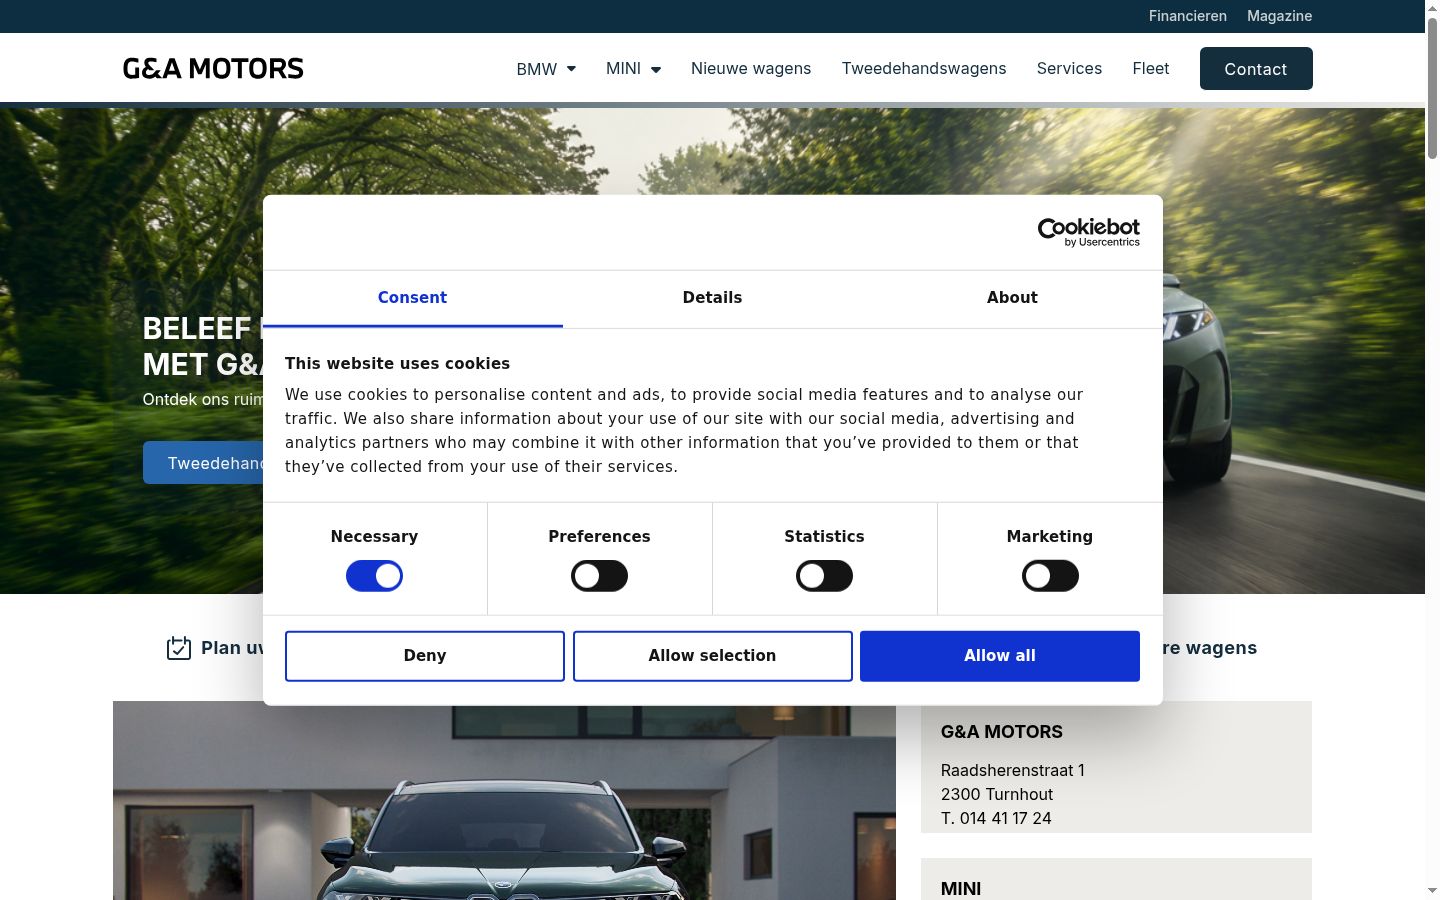The height and width of the screenshot is (900, 1440).
Task: Click the 2300 Turnhout text
Action: click(x=997, y=794)
